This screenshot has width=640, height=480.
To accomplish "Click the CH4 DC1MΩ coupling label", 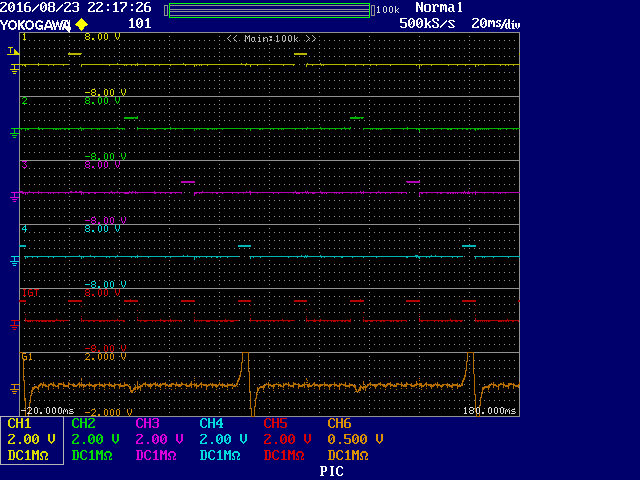I will coord(220,456).
